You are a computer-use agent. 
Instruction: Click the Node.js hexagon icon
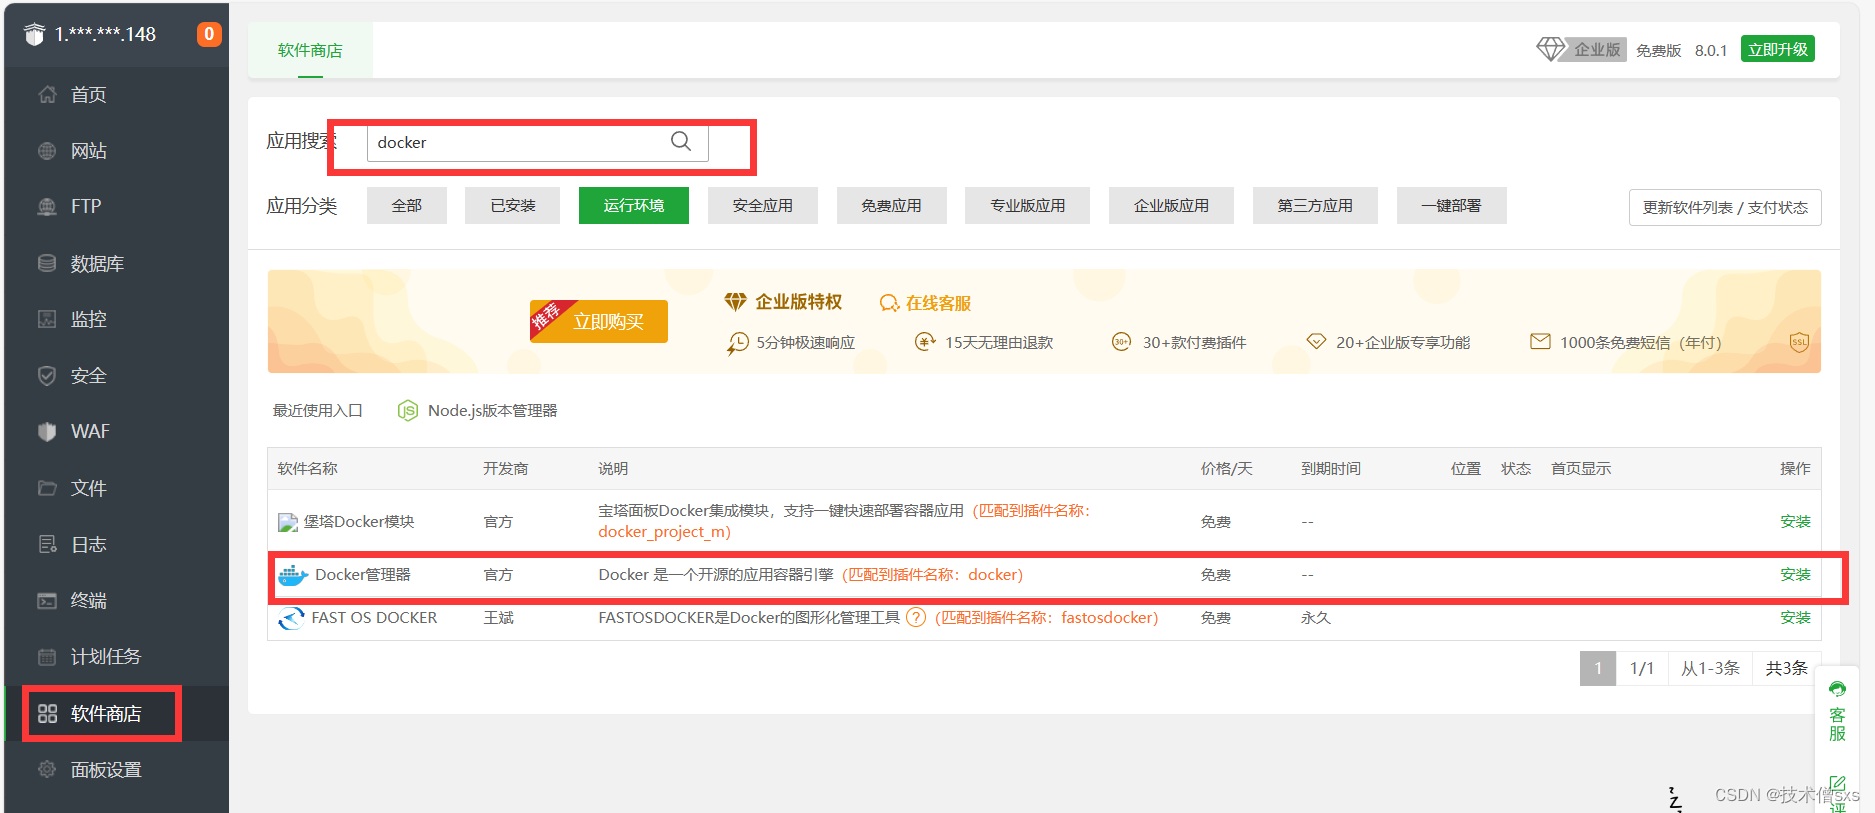click(x=408, y=411)
